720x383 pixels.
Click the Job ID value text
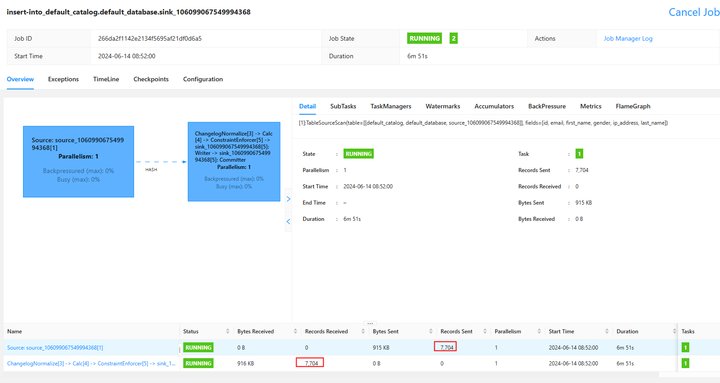150,39
